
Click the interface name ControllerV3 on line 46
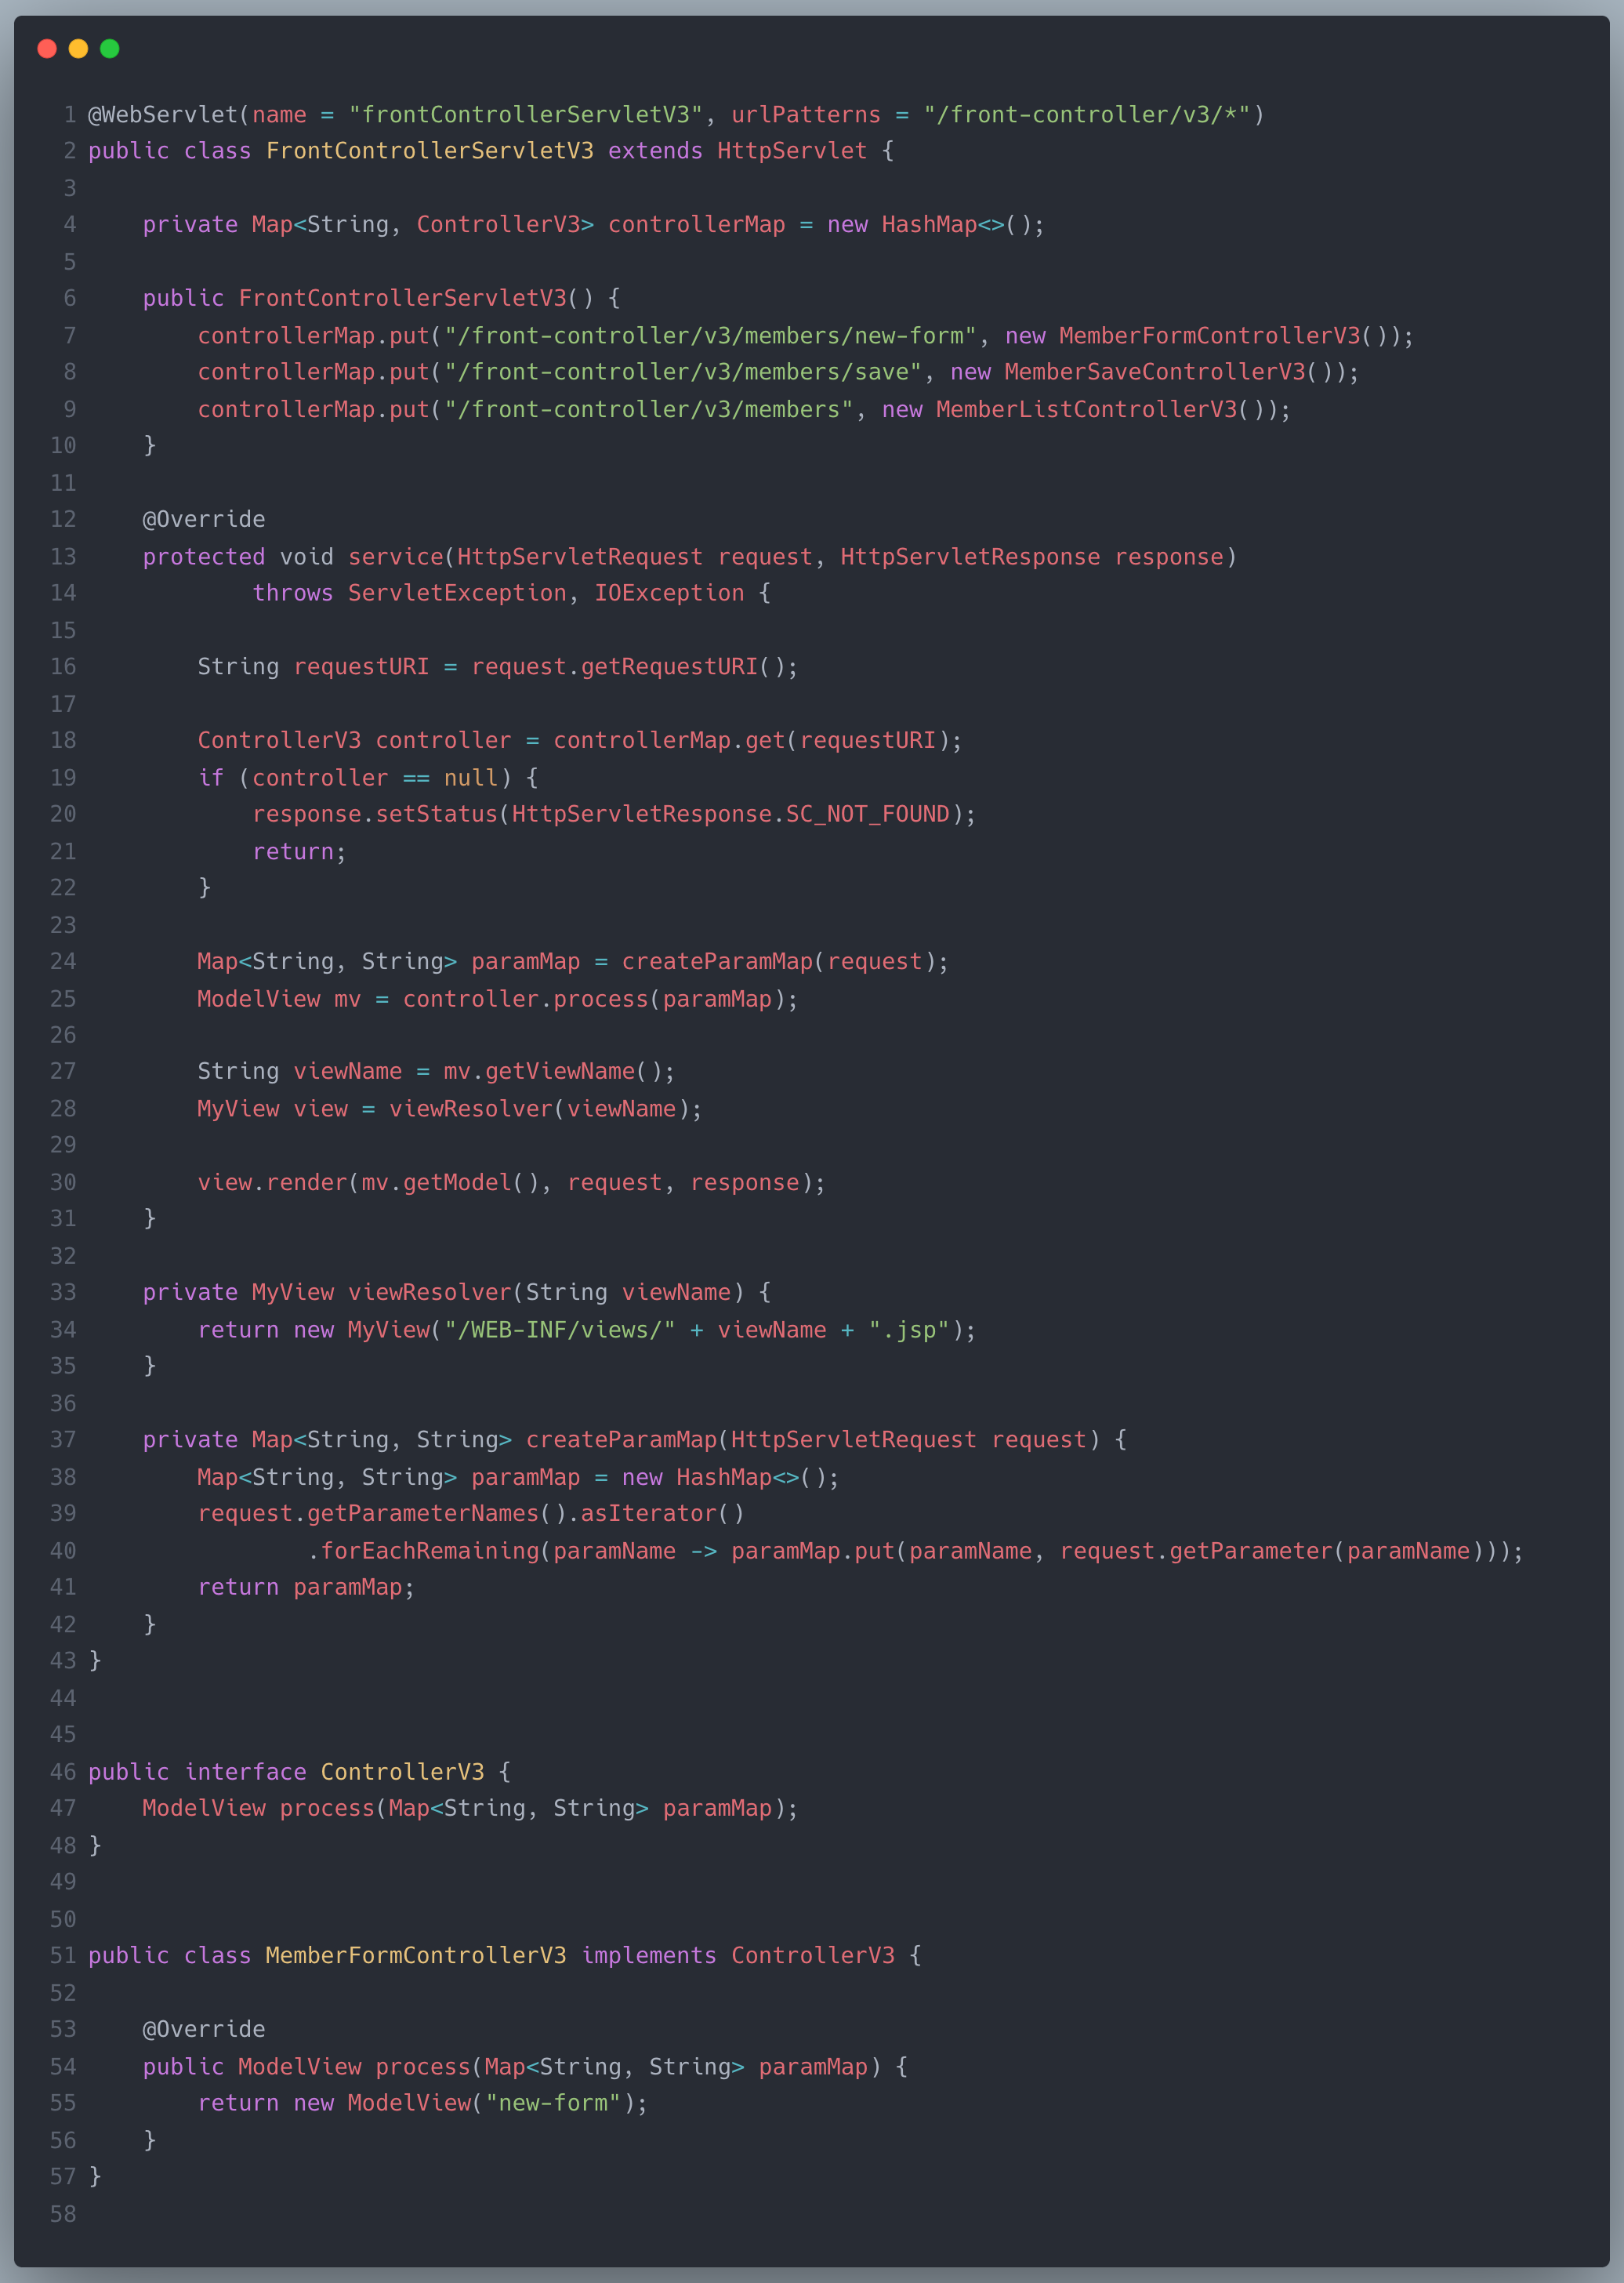[x=402, y=1772]
